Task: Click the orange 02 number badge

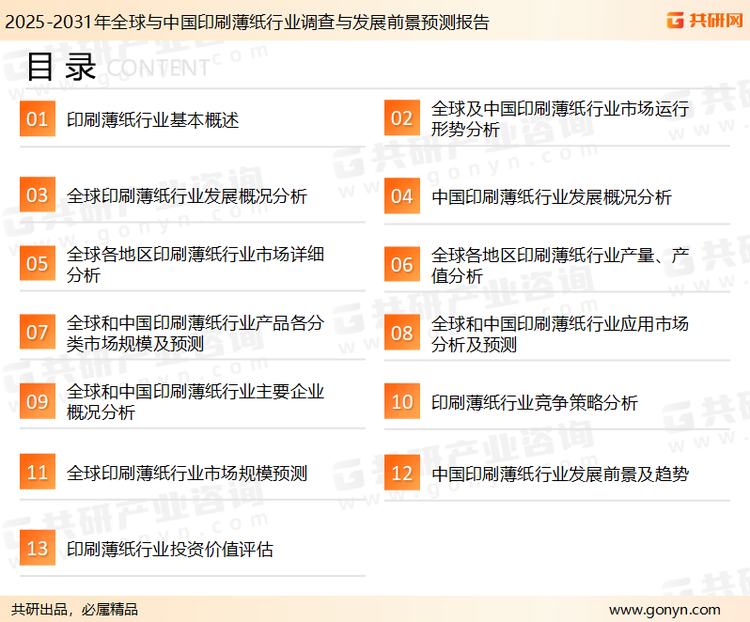Action: (x=401, y=120)
